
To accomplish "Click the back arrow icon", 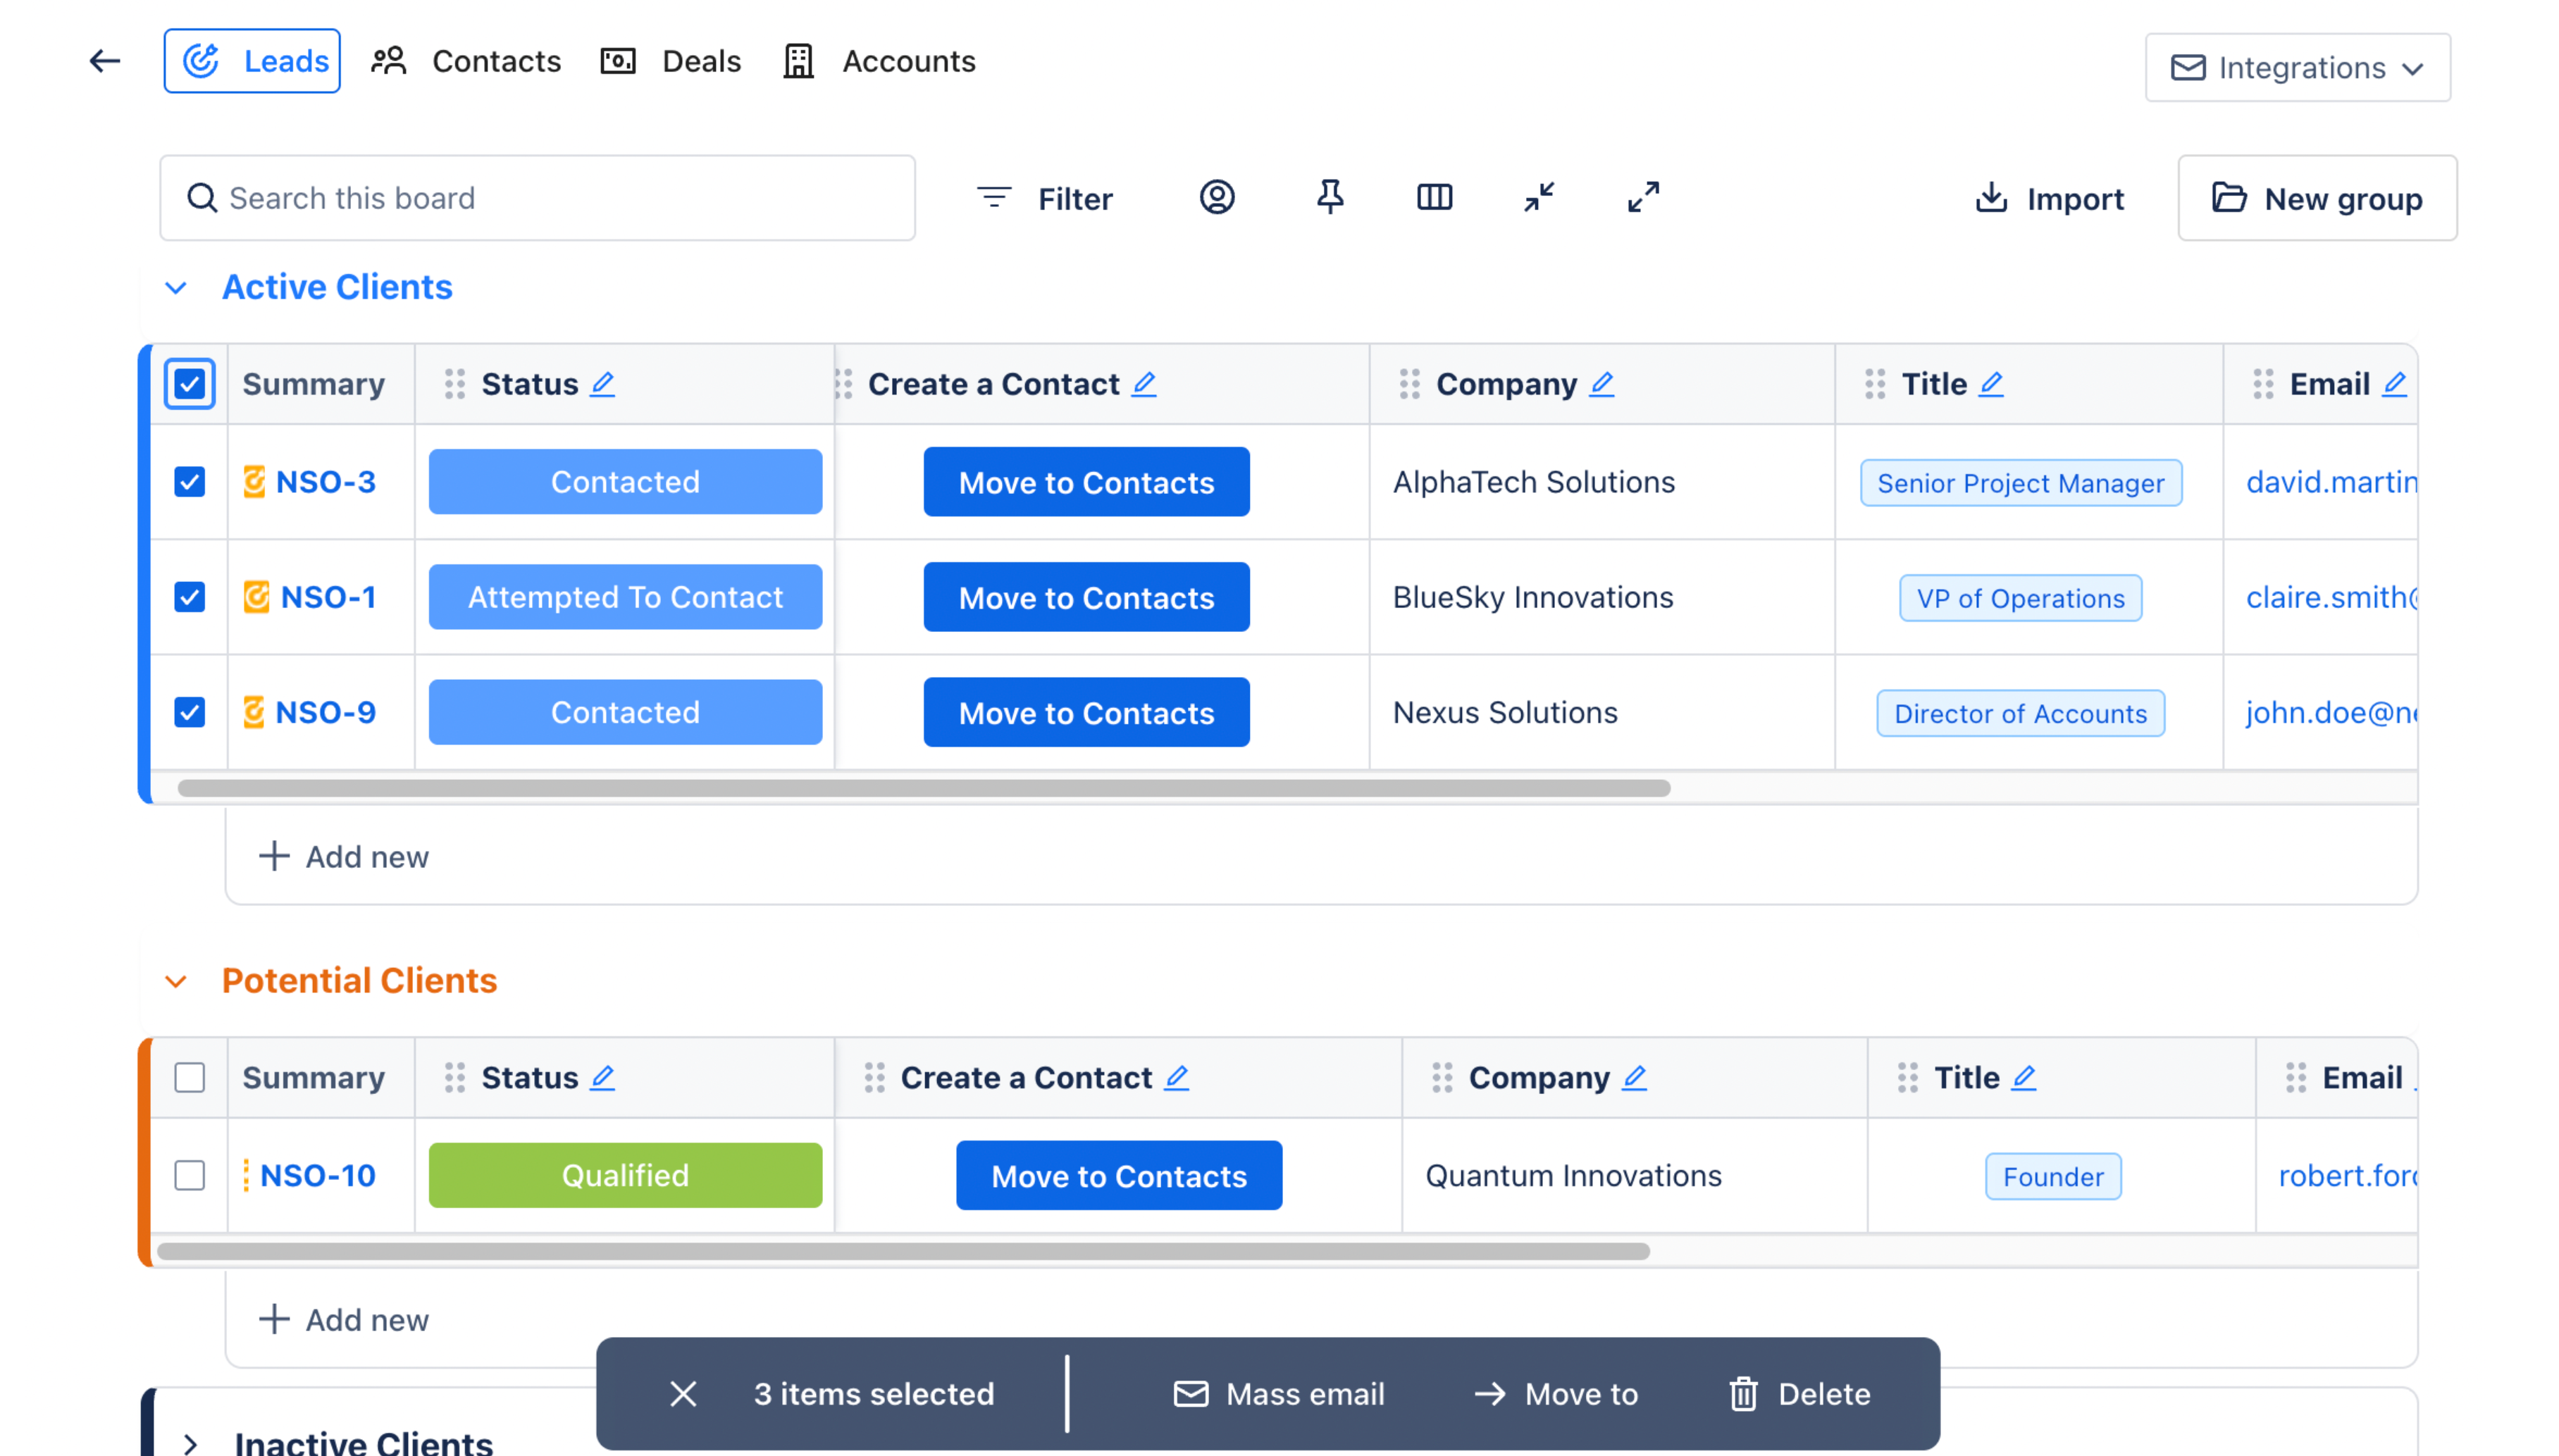I will point(104,61).
